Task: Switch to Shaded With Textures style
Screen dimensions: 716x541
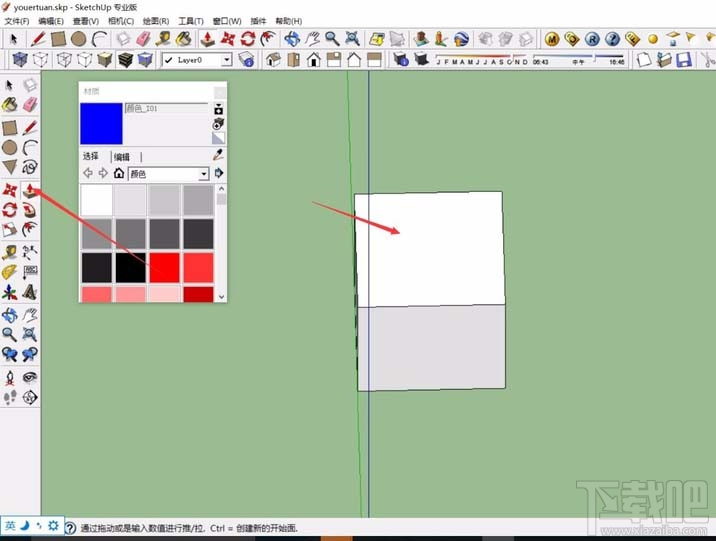Action: coord(125,60)
